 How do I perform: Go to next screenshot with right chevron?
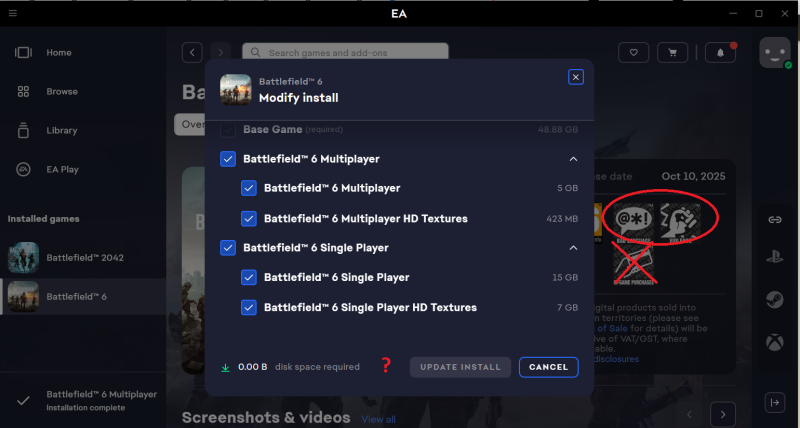click(x=722, y=414)
